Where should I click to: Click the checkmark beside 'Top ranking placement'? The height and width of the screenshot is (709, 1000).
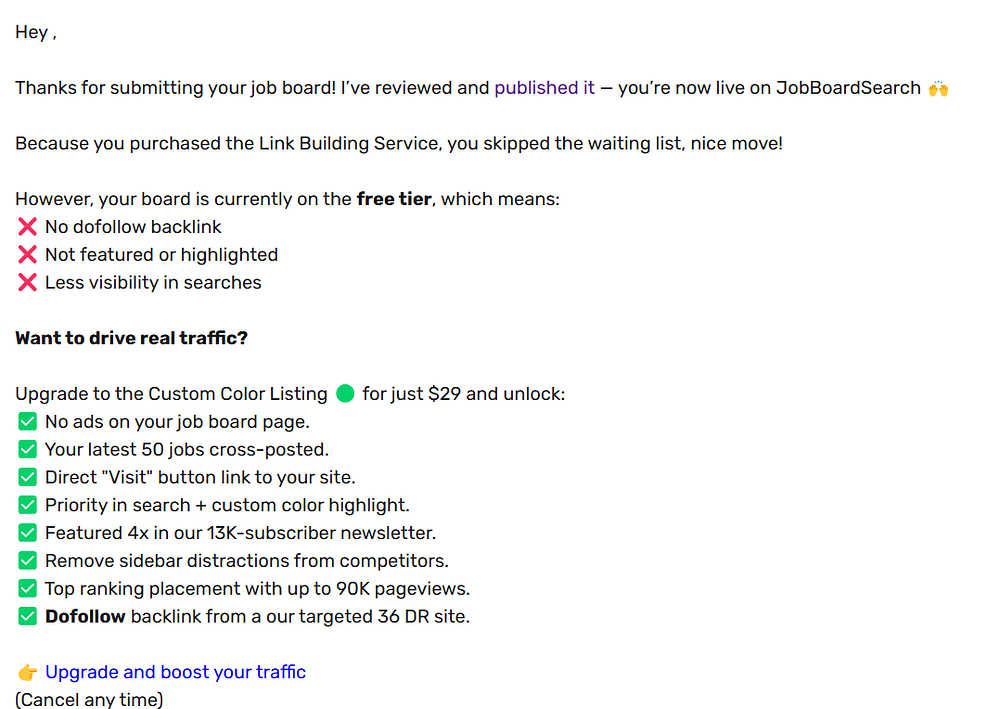click(x=27, y=588)
